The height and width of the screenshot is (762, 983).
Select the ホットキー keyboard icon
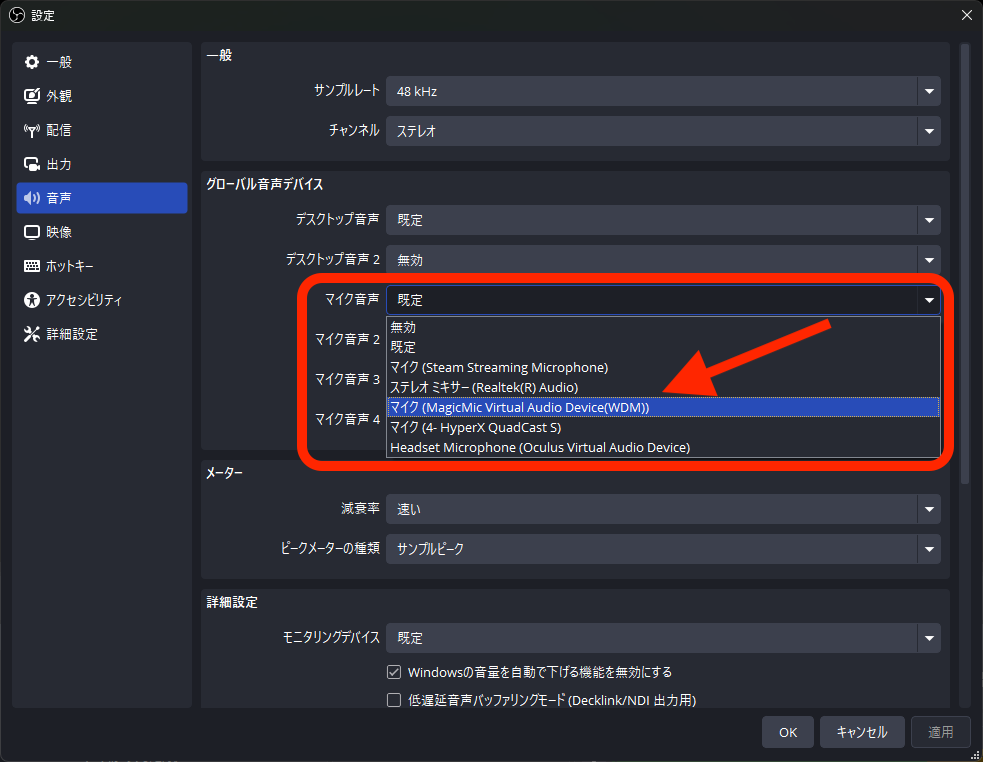click(31, 266)
